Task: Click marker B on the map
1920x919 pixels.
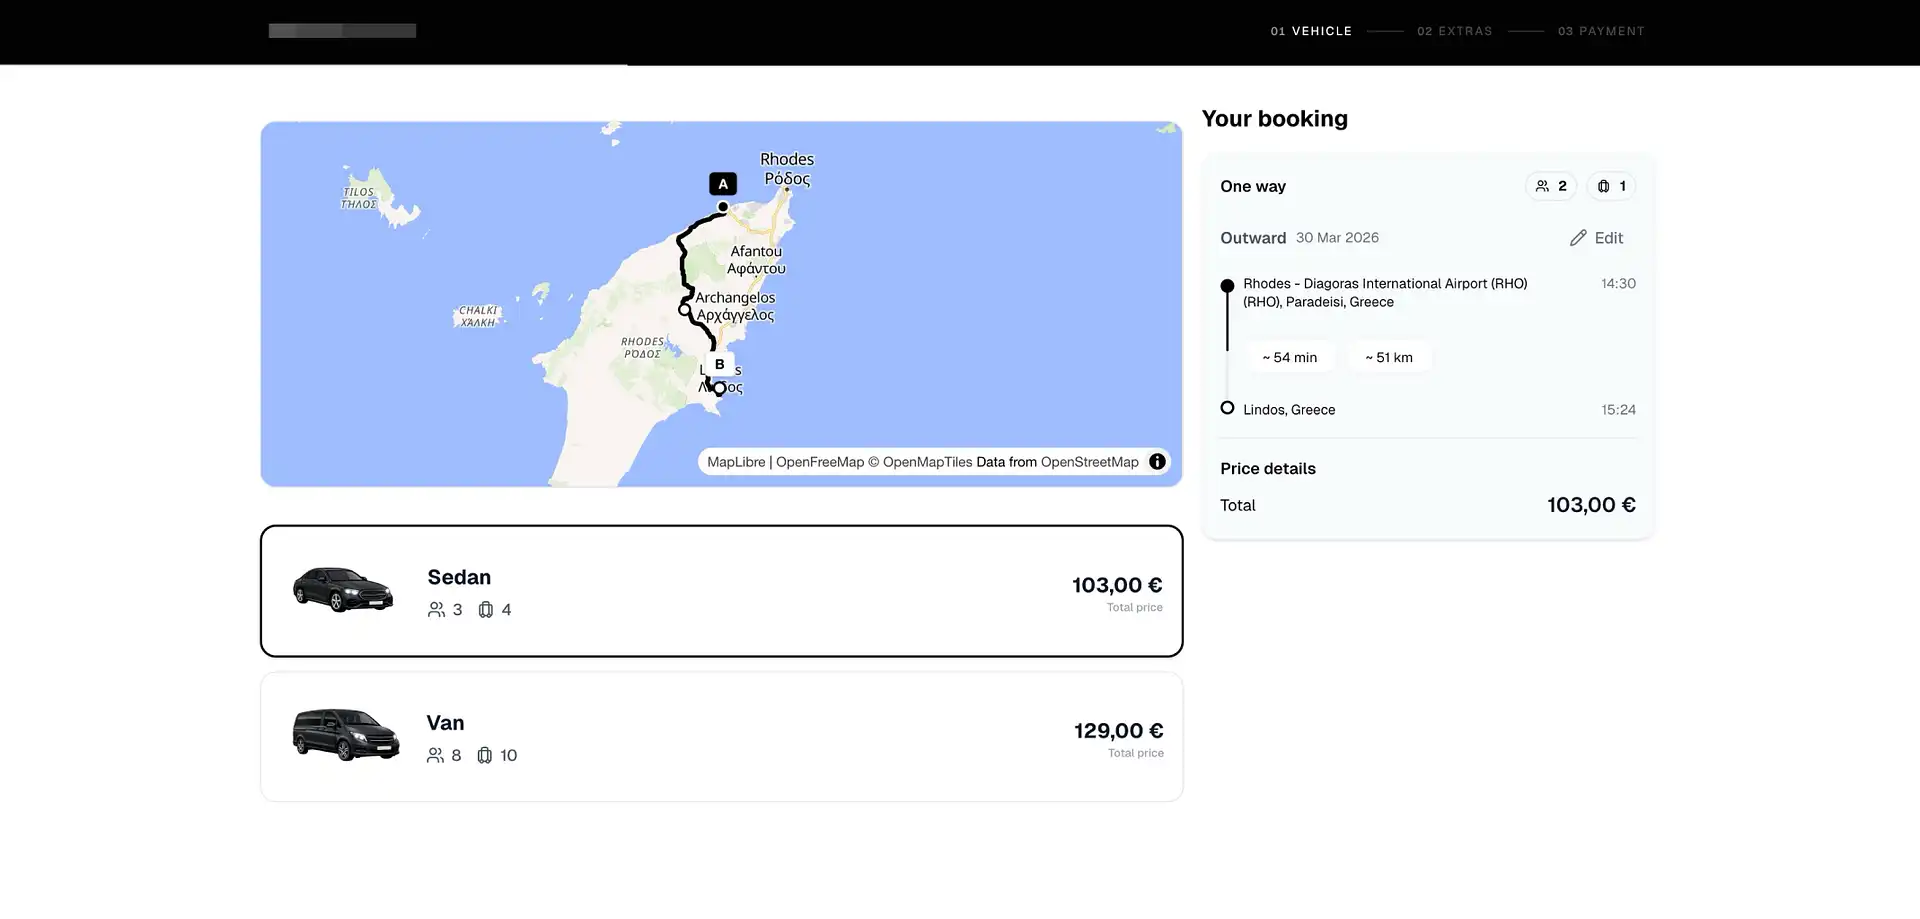Action: click(719, 364)
